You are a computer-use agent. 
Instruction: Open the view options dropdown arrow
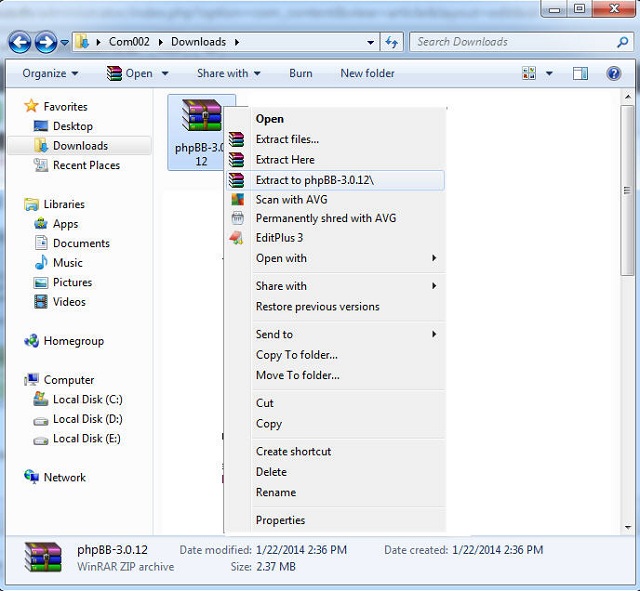pyautogui.click(x=549, y=73)
